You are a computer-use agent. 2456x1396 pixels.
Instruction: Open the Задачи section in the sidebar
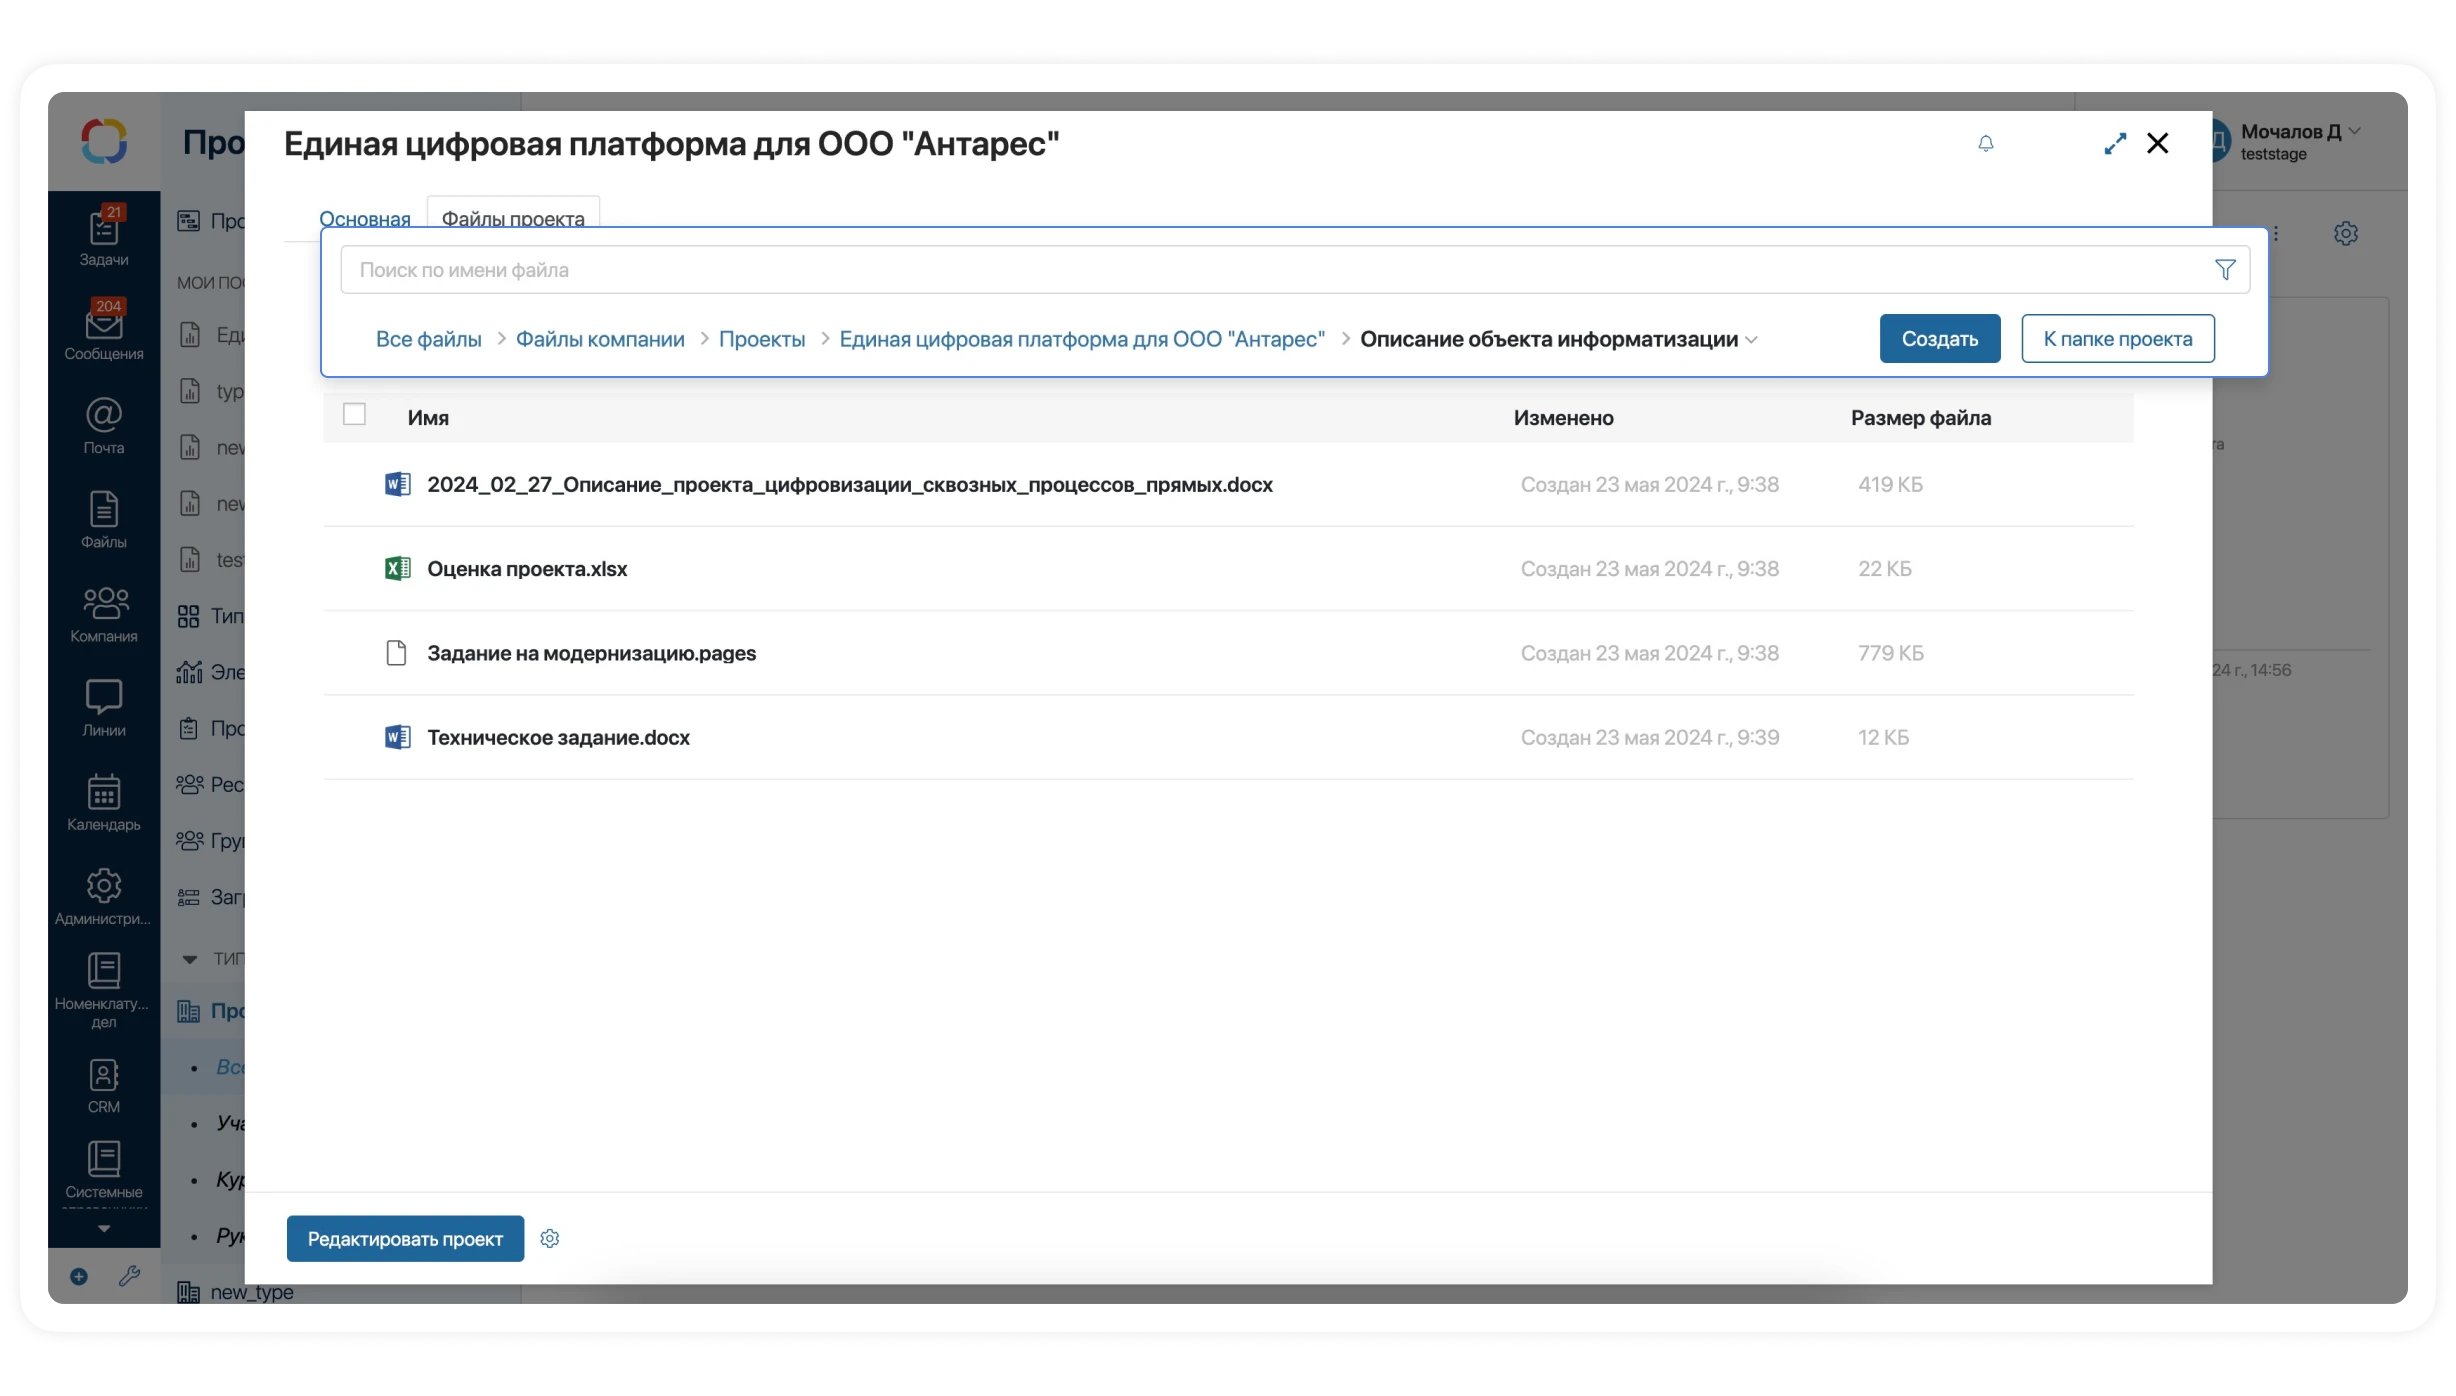103,234
